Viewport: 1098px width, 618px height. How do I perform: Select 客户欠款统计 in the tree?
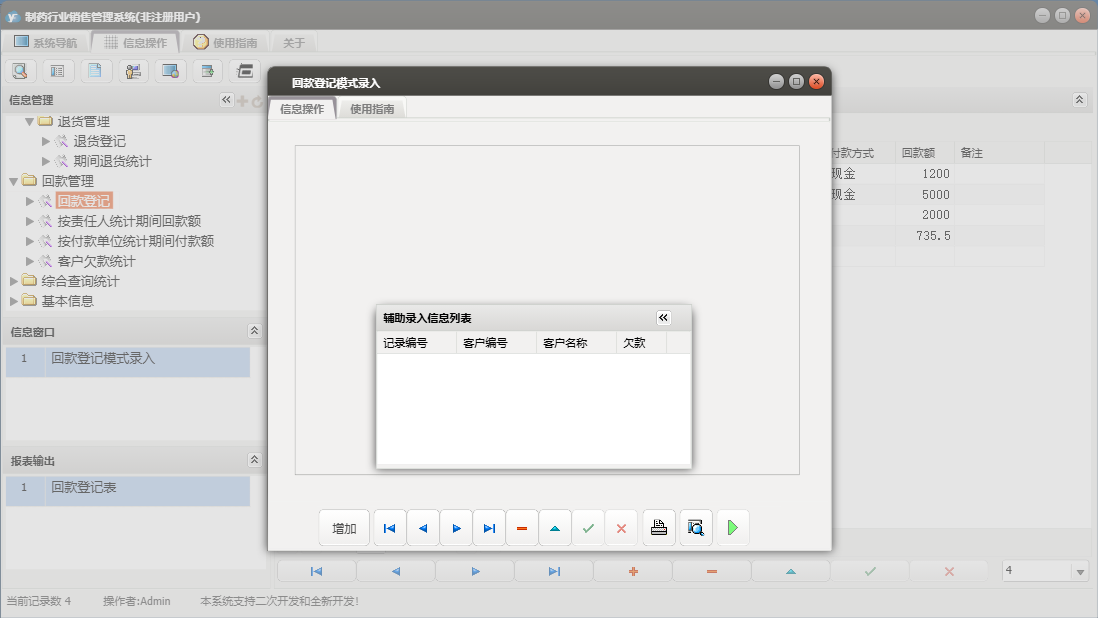(x=96, y=261)
